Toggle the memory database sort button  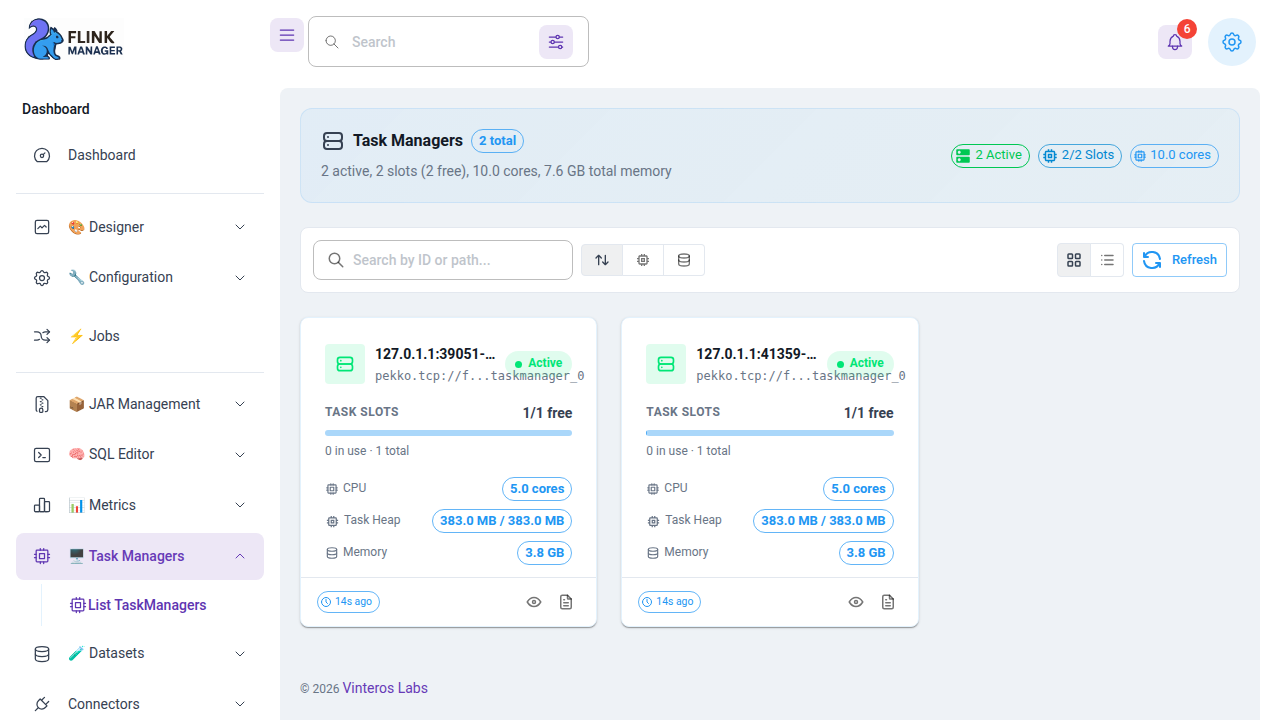pyautogui.click(x=684, y=260)
